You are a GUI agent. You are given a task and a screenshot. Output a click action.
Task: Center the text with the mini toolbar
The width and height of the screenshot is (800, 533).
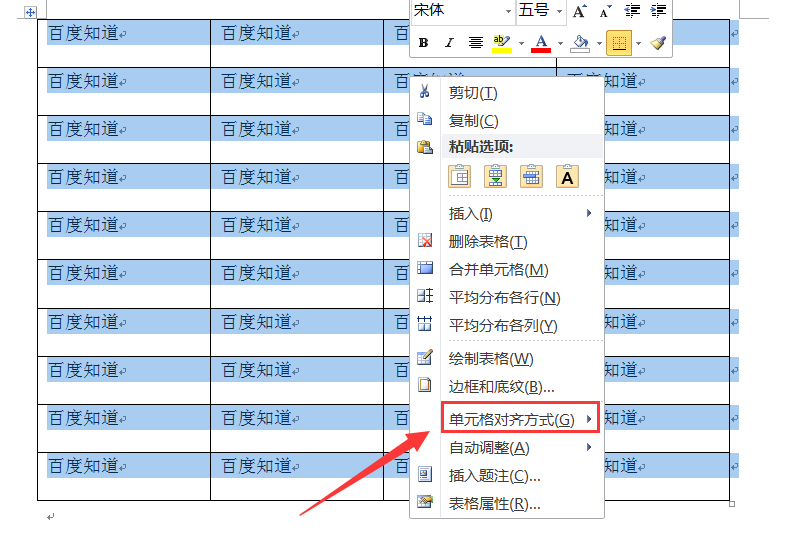click(x=476, y=43)
